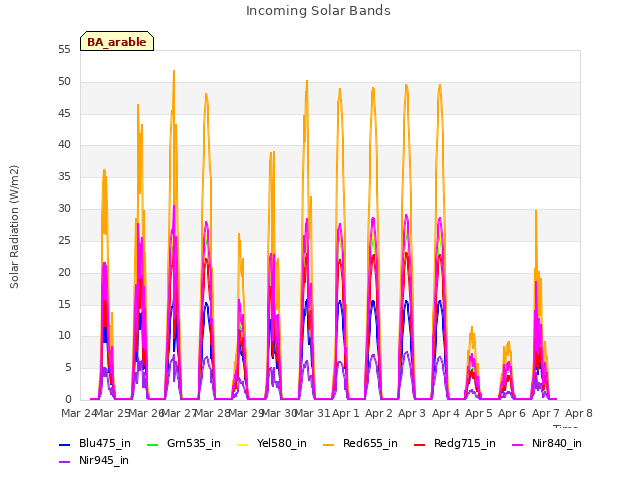Viewport: 640px width, 480px height.
Task: Click the chart title Incoming Solar Bands
Action: 318,11
